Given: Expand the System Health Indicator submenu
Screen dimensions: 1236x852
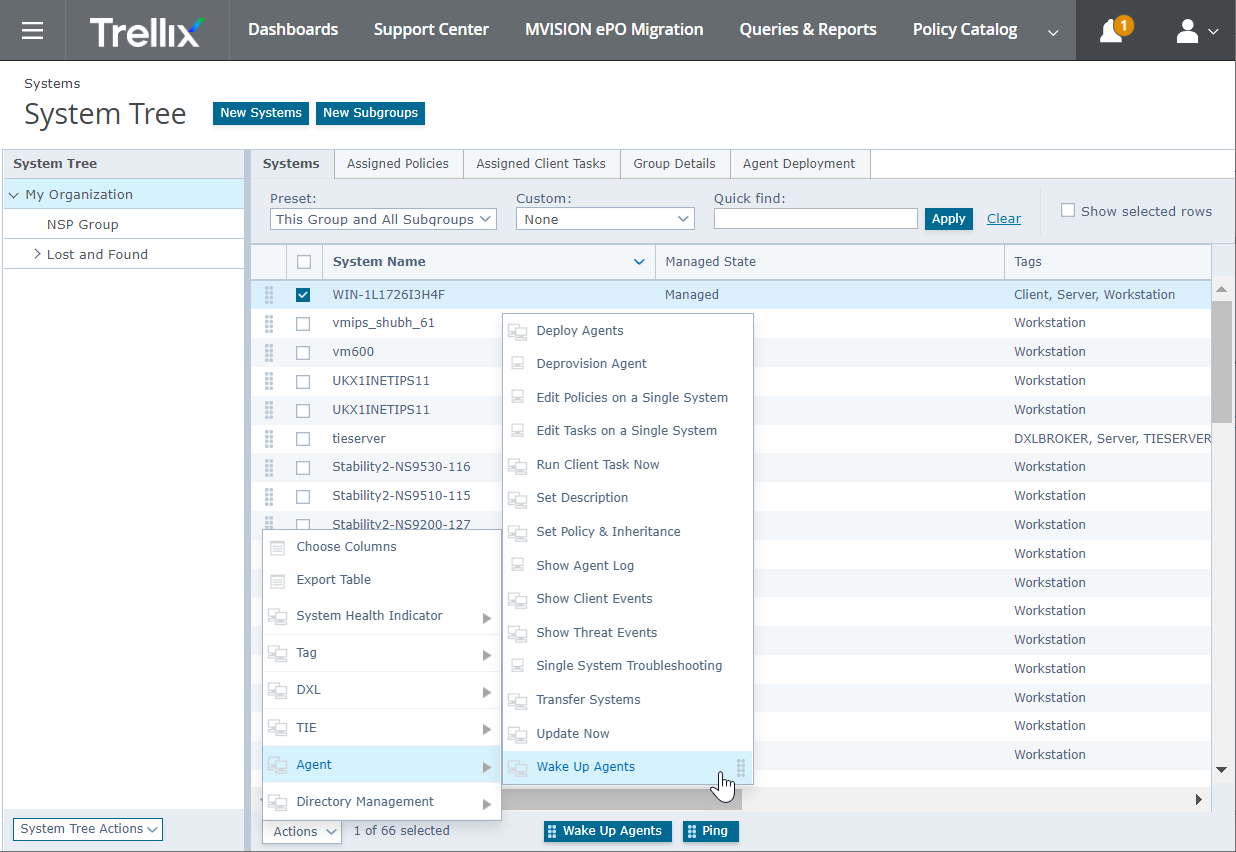Looking at the screenshot, I should point(487,618).
